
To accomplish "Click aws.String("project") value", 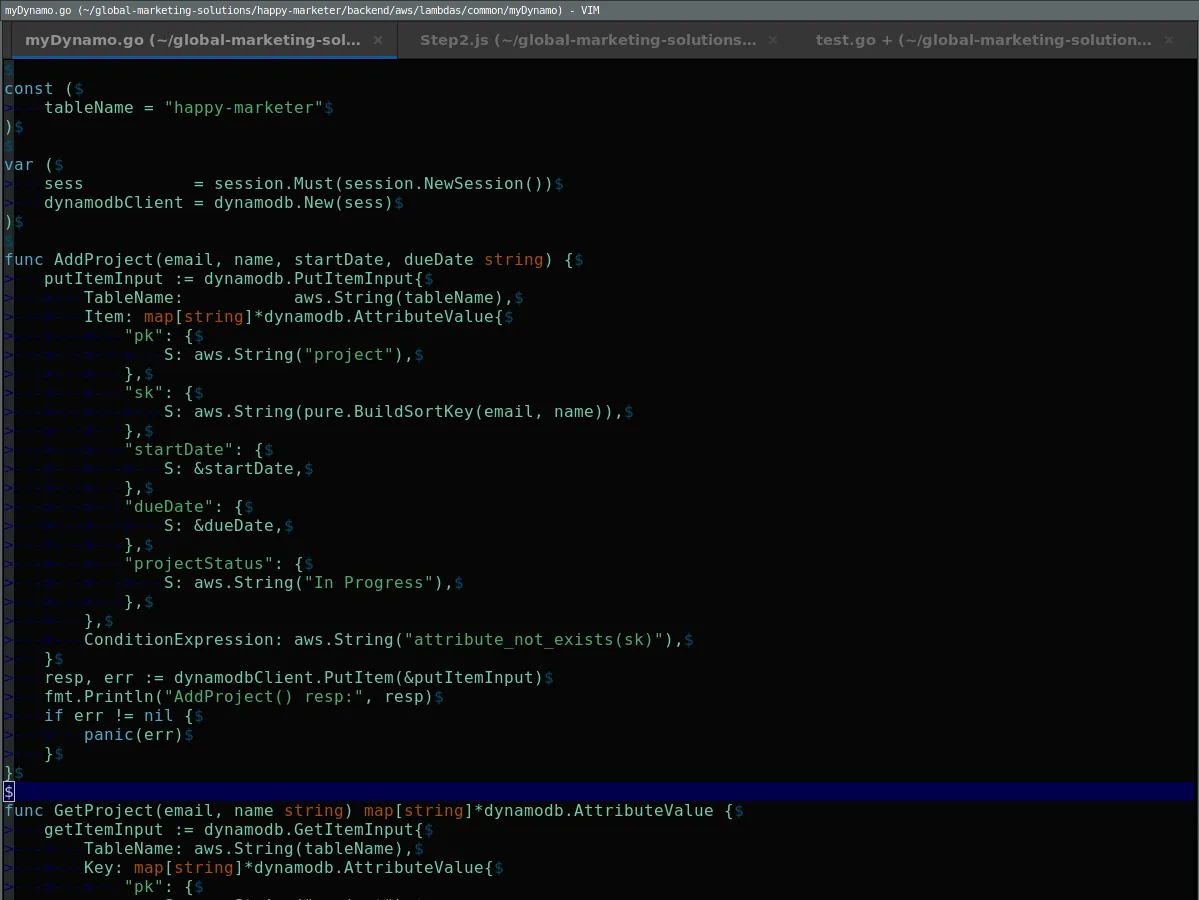I will [298, 355].
